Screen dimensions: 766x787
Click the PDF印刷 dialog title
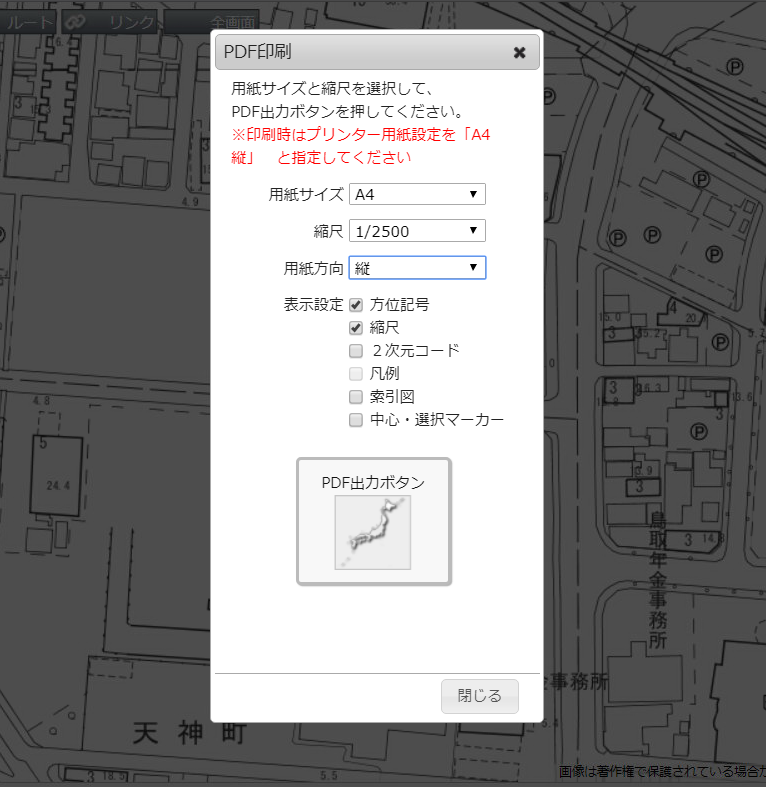258,52
